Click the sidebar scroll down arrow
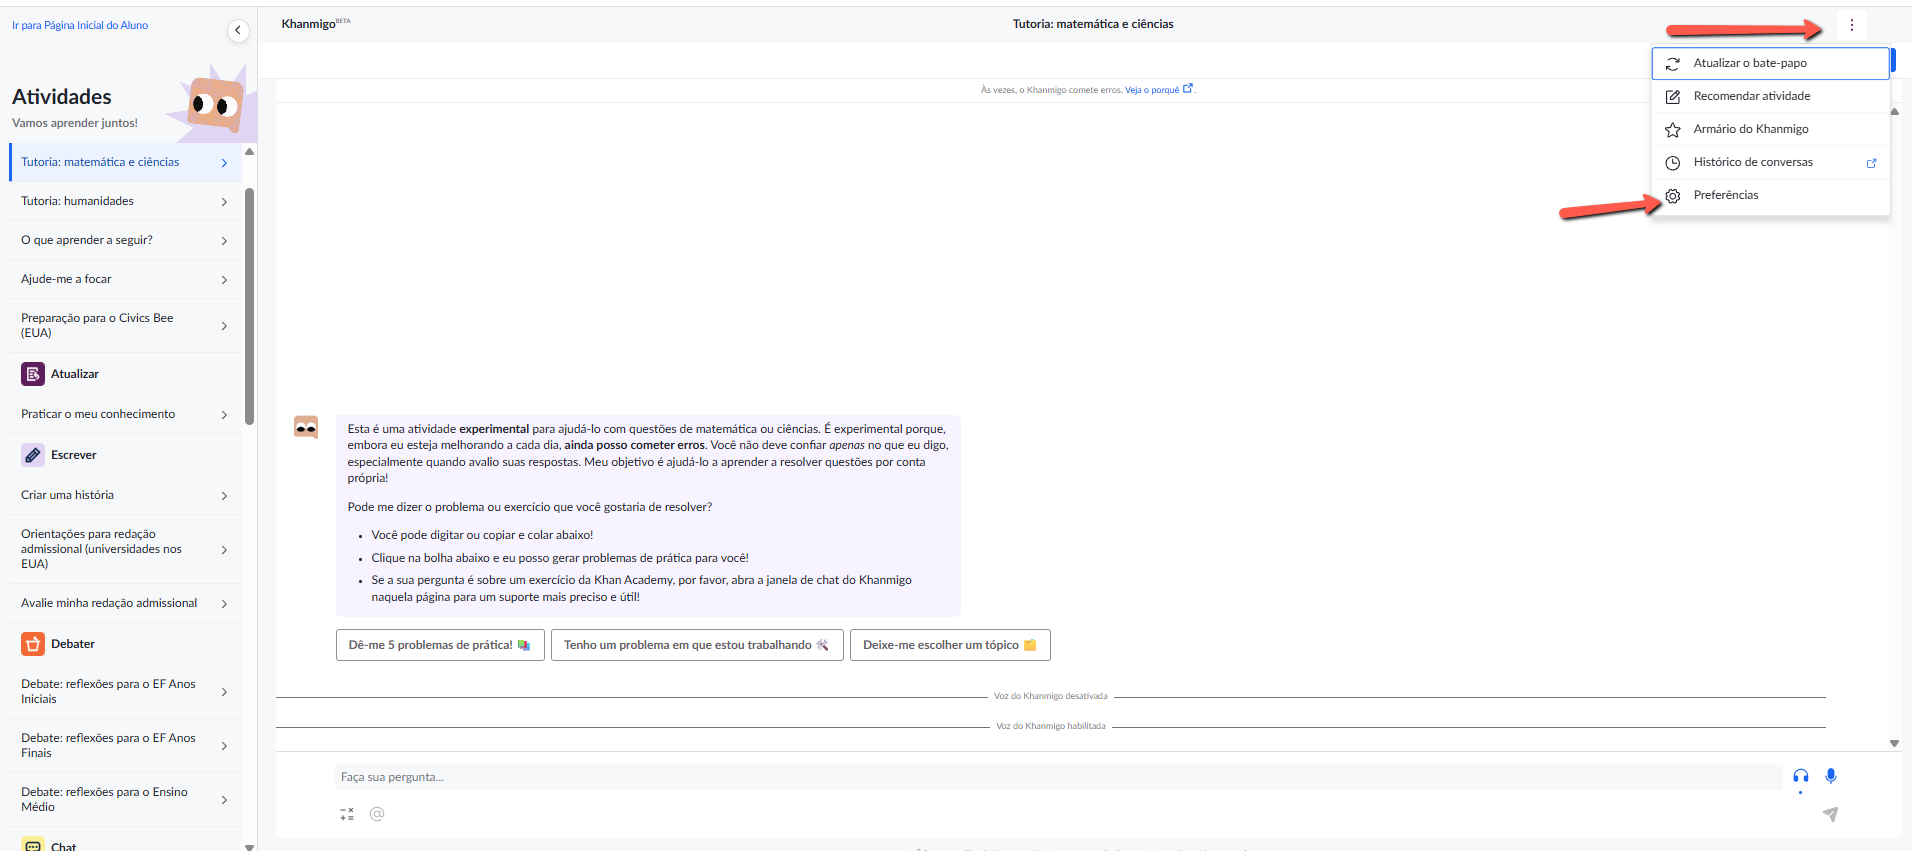This screenshot has width=1912, height=851. click(249, 846)
